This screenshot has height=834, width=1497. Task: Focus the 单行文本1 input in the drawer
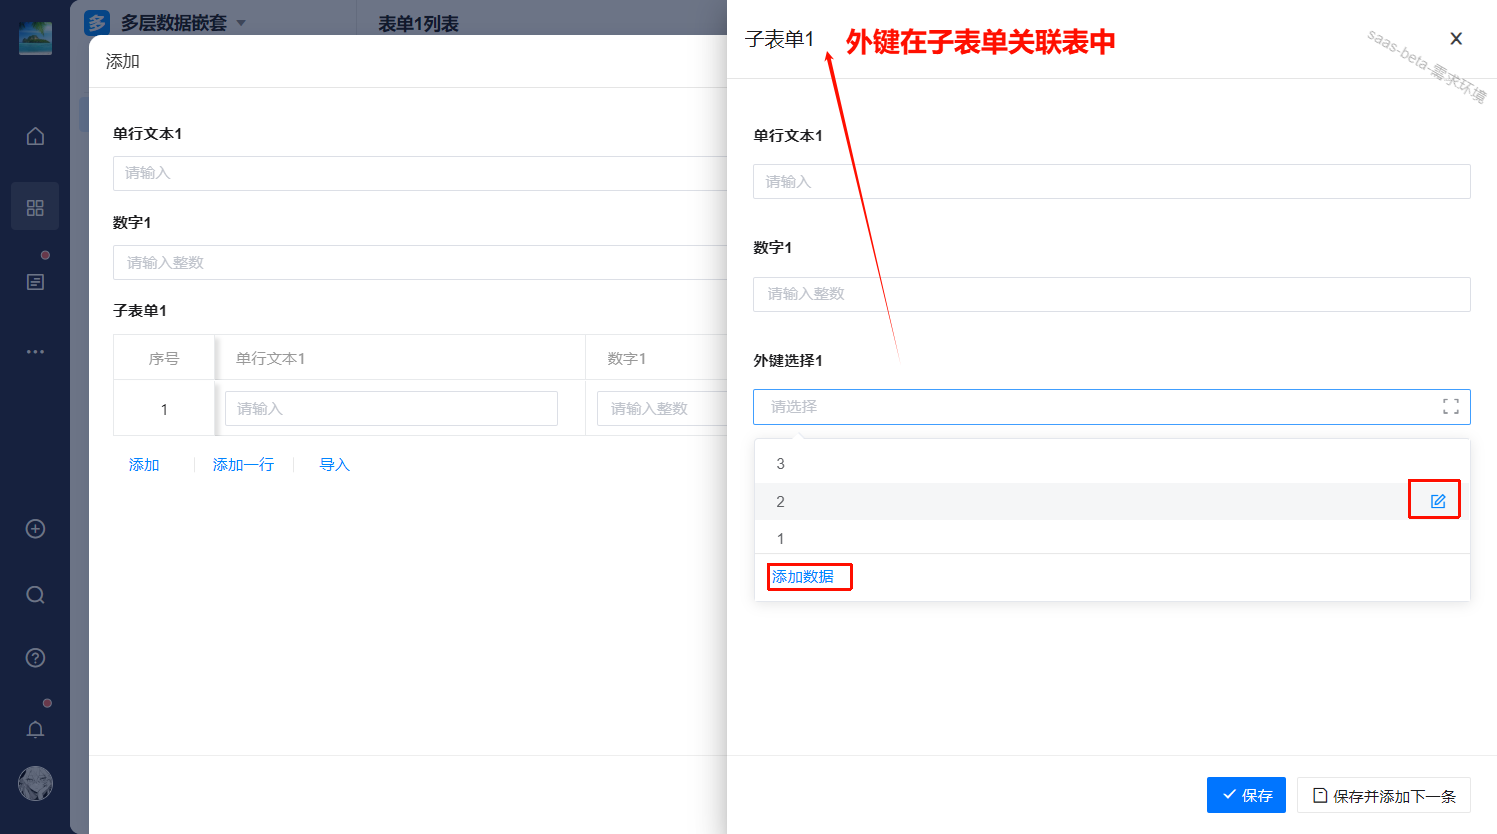[x=1111, y=182]
